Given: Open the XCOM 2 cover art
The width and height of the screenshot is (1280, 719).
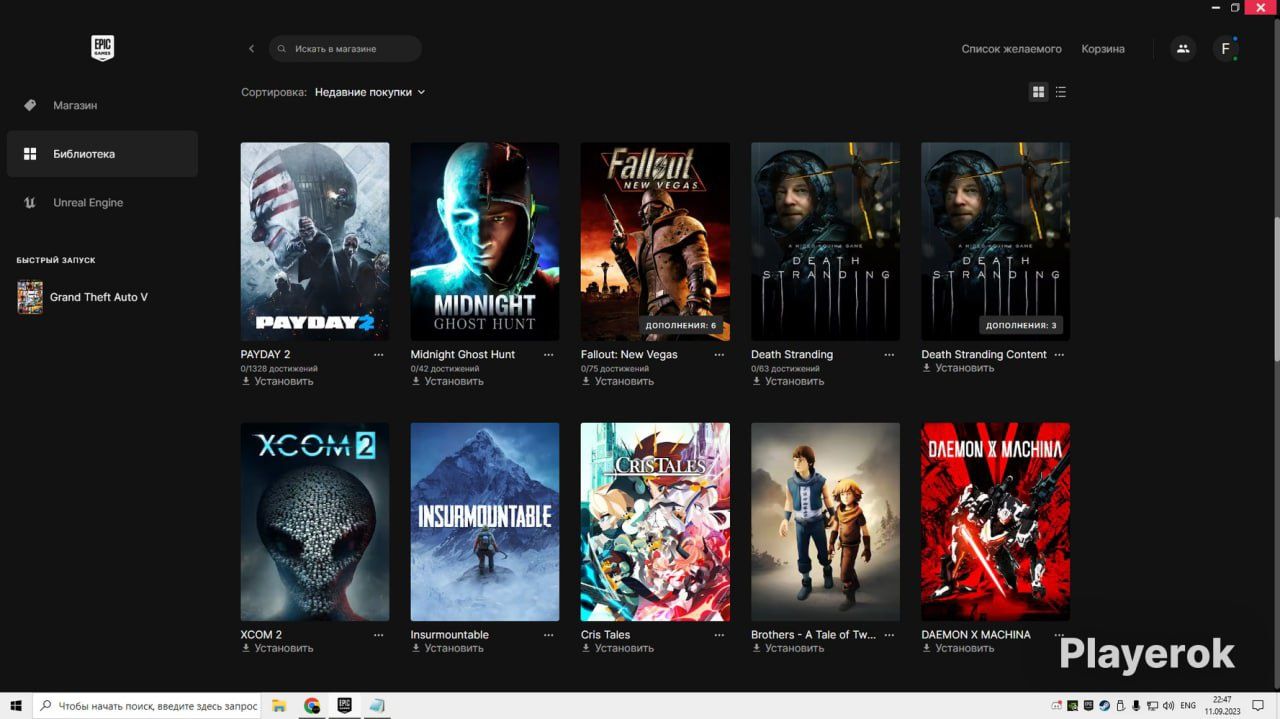Looking at the screenshot, I should click(x=315, y=522).
